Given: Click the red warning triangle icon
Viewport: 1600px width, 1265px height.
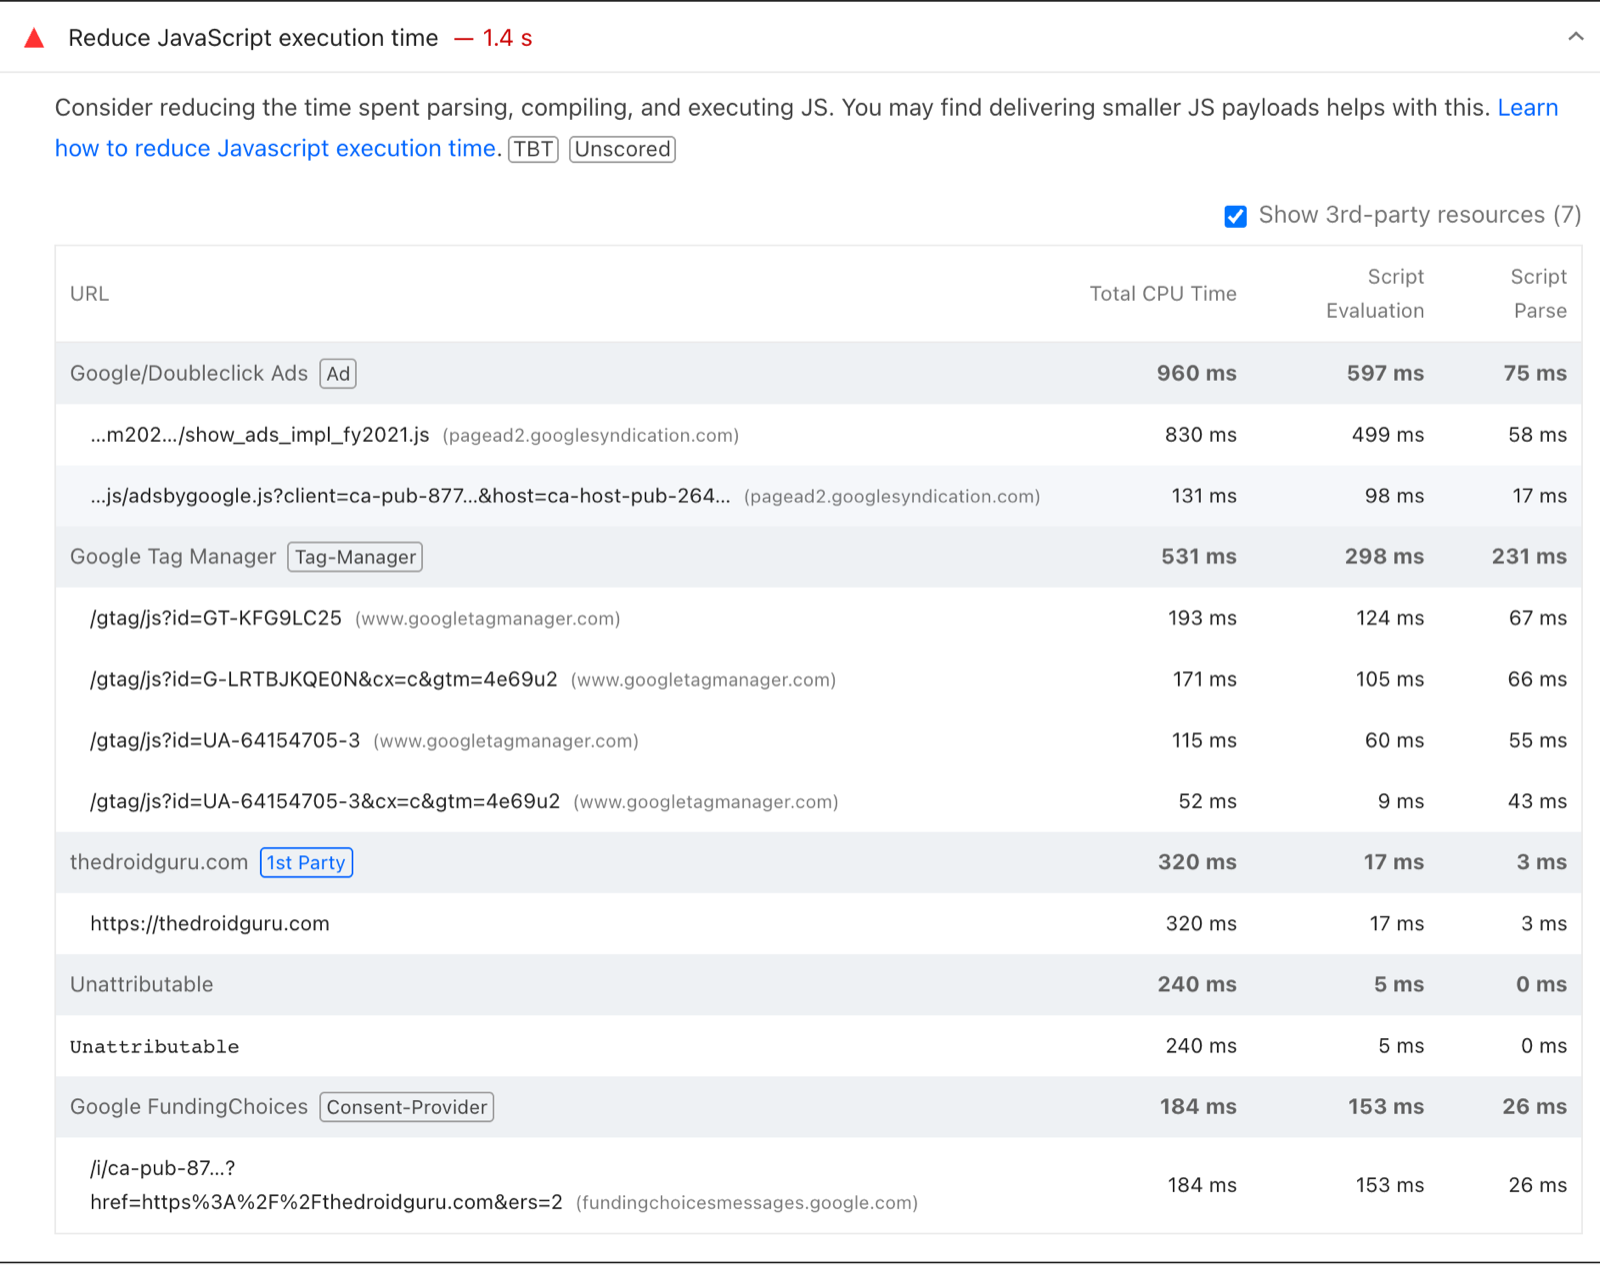Looking at the screenshot, I should [34, 38].
